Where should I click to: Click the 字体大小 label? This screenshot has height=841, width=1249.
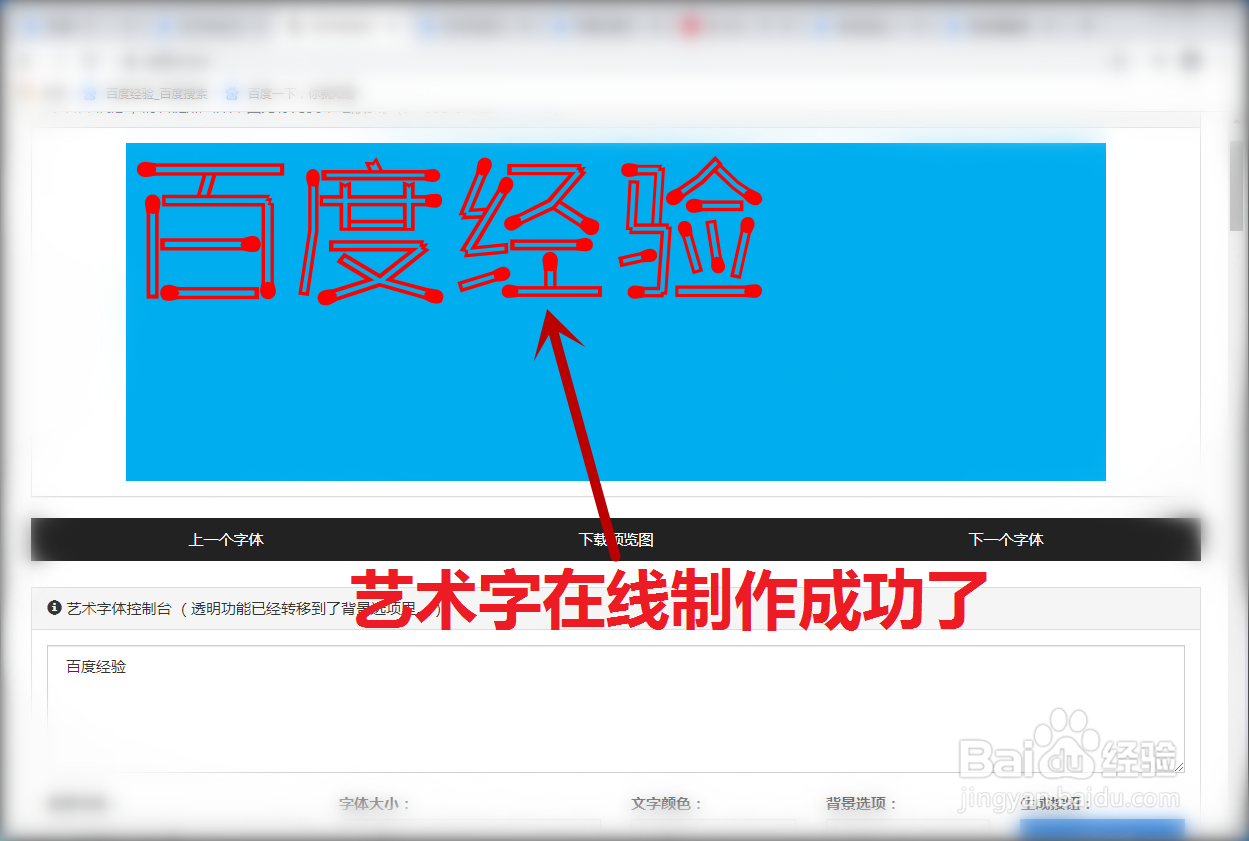(x=375, y=803)
